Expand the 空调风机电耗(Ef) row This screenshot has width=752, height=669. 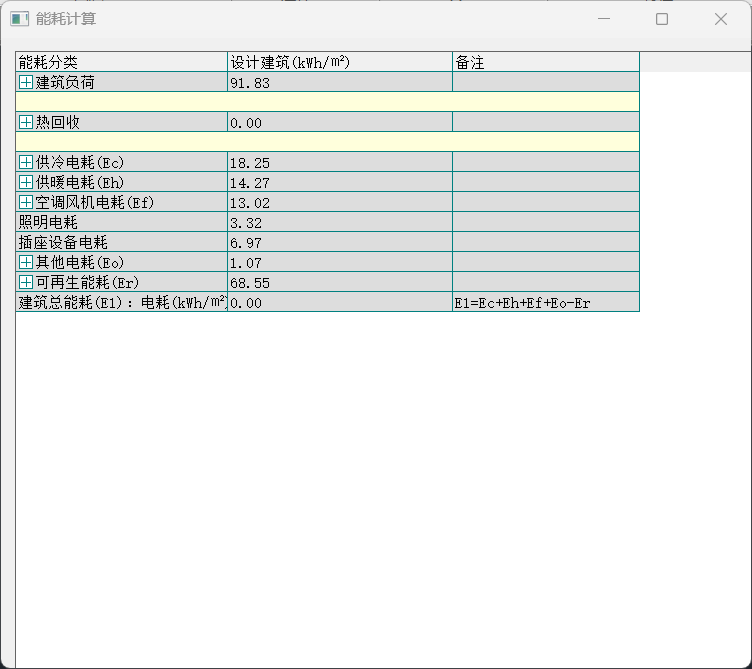pos(26,202)
